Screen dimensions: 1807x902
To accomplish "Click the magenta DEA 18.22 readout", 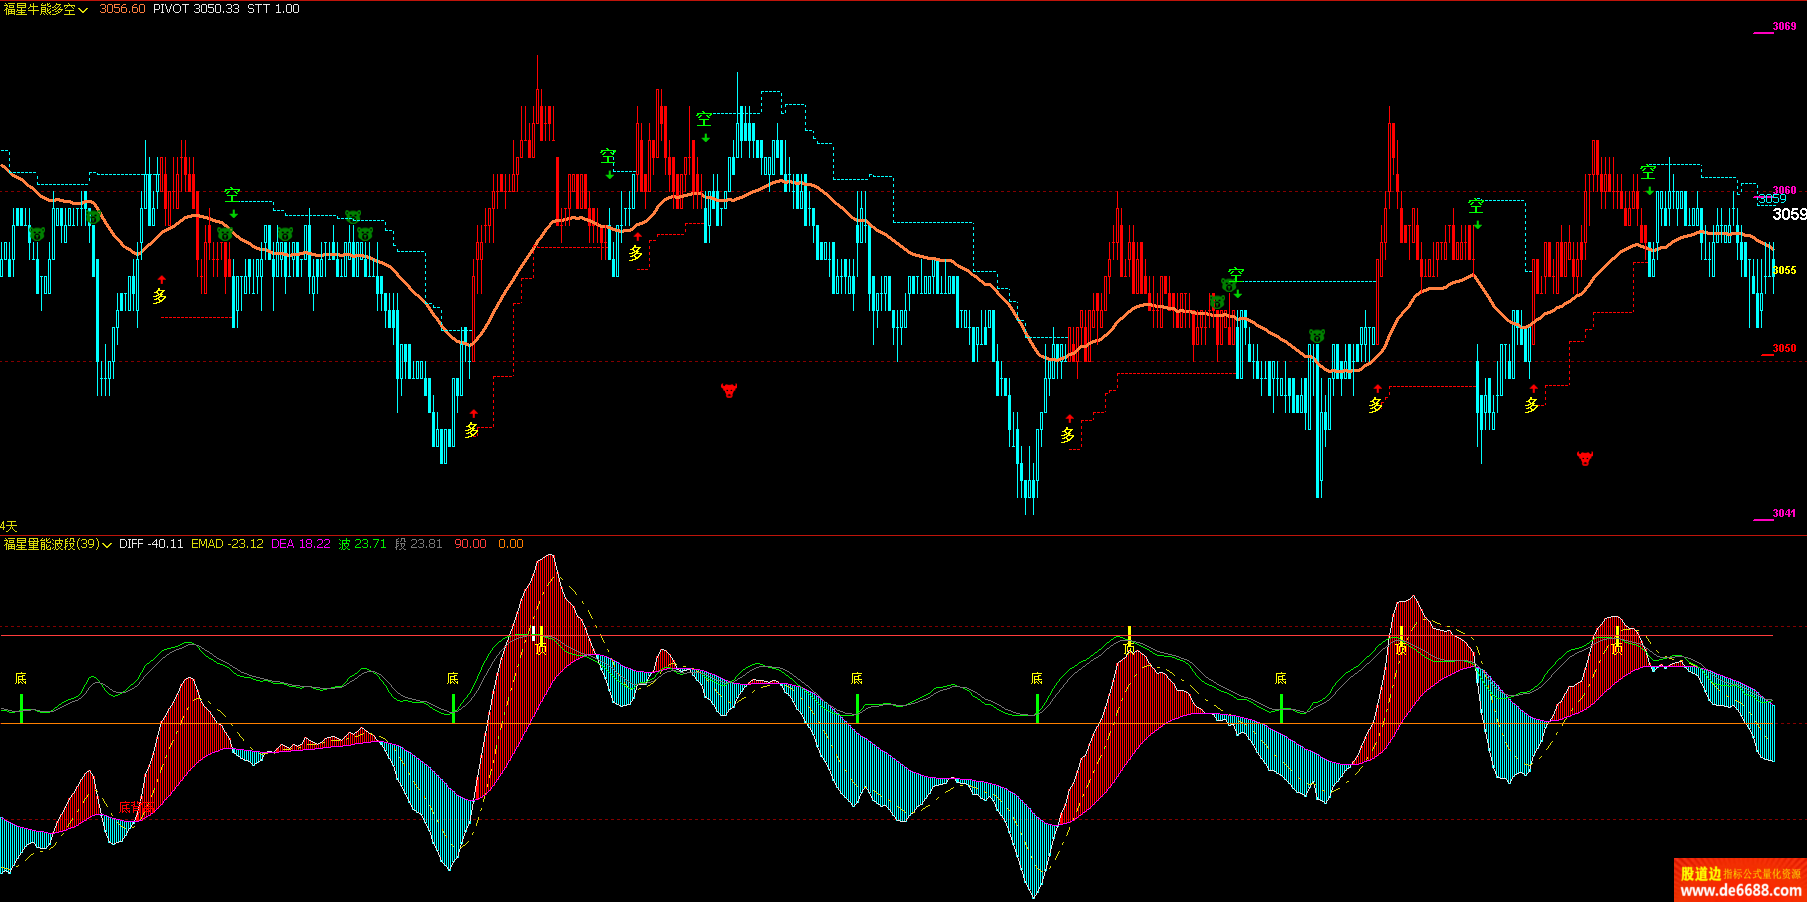I will pos(300,544).
